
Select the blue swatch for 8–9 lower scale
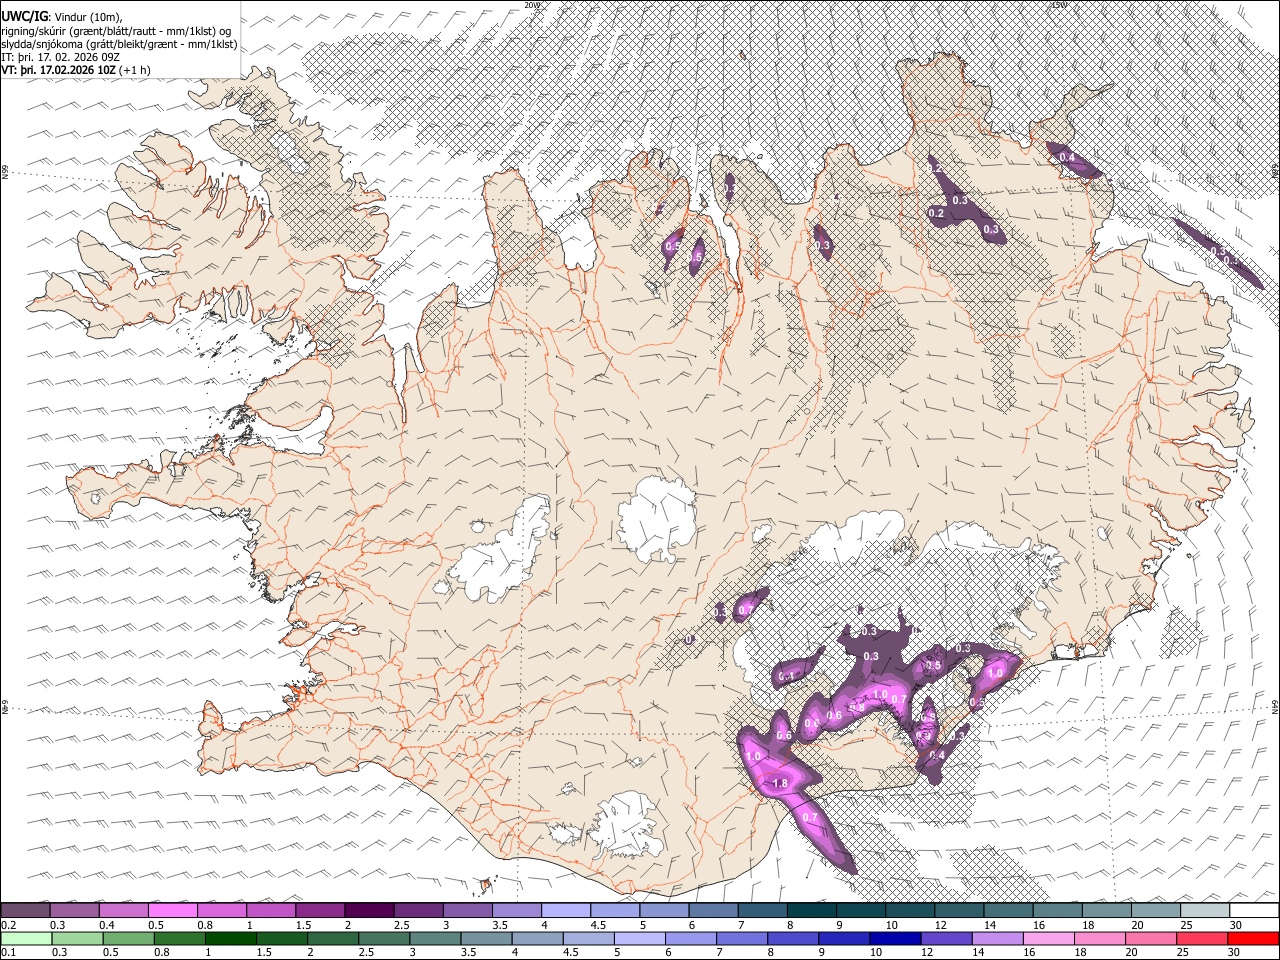pyautogui.click(x=793, y=938)
